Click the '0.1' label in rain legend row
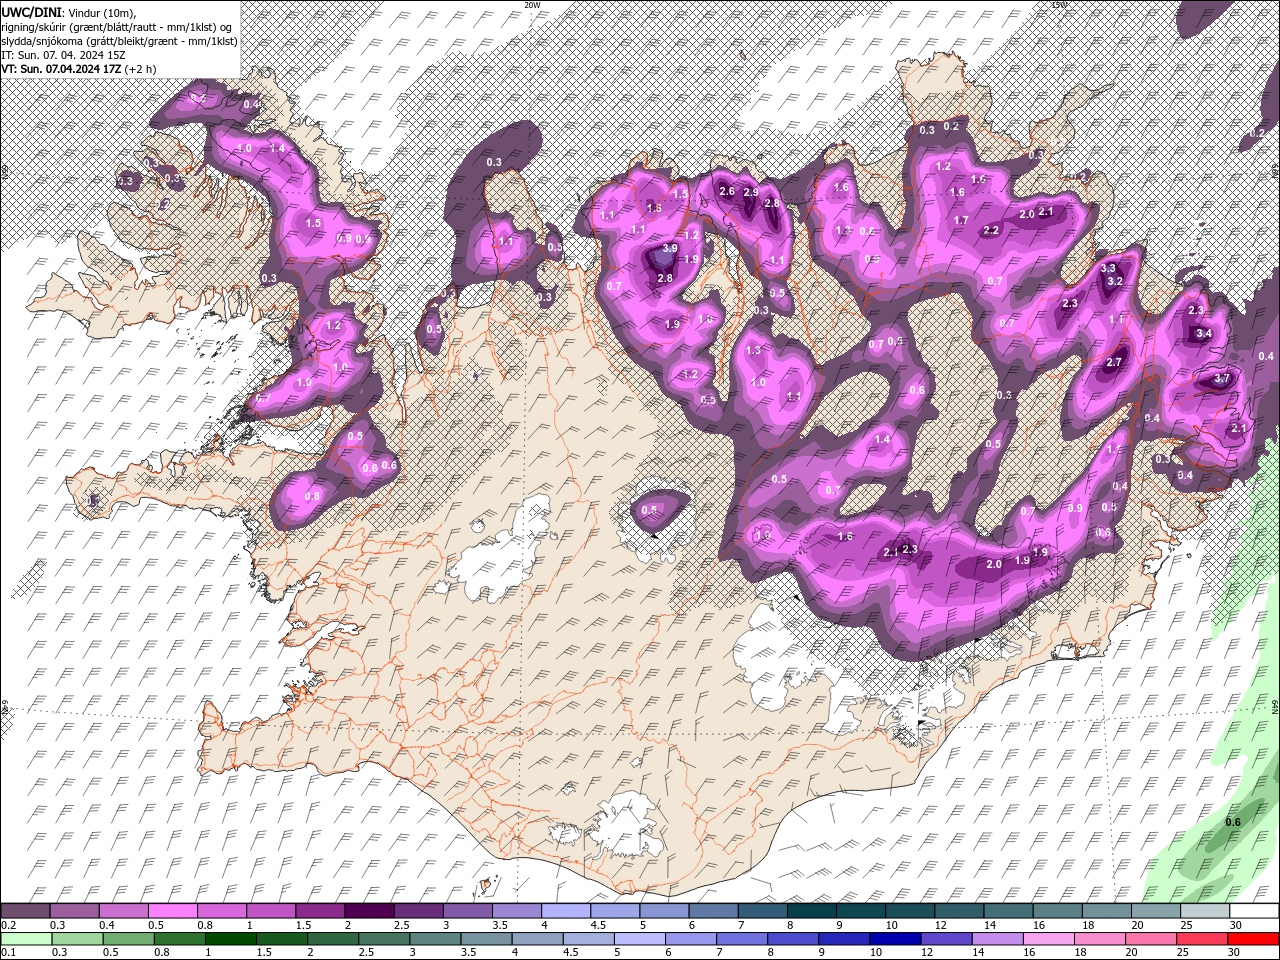 coord(9,953)
